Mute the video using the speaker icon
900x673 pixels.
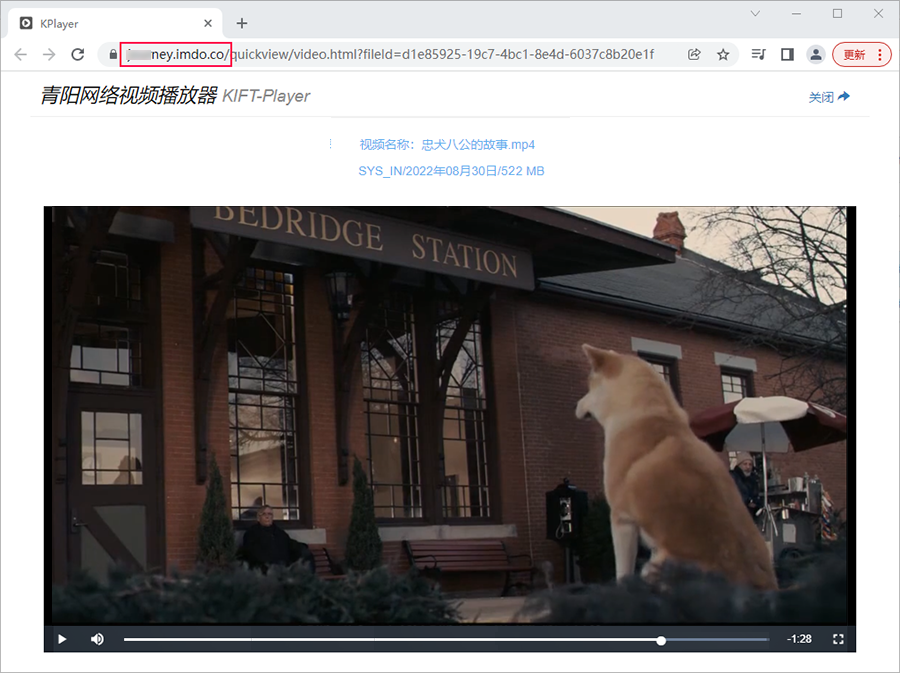pyautogui.click(x=97, y=639)
